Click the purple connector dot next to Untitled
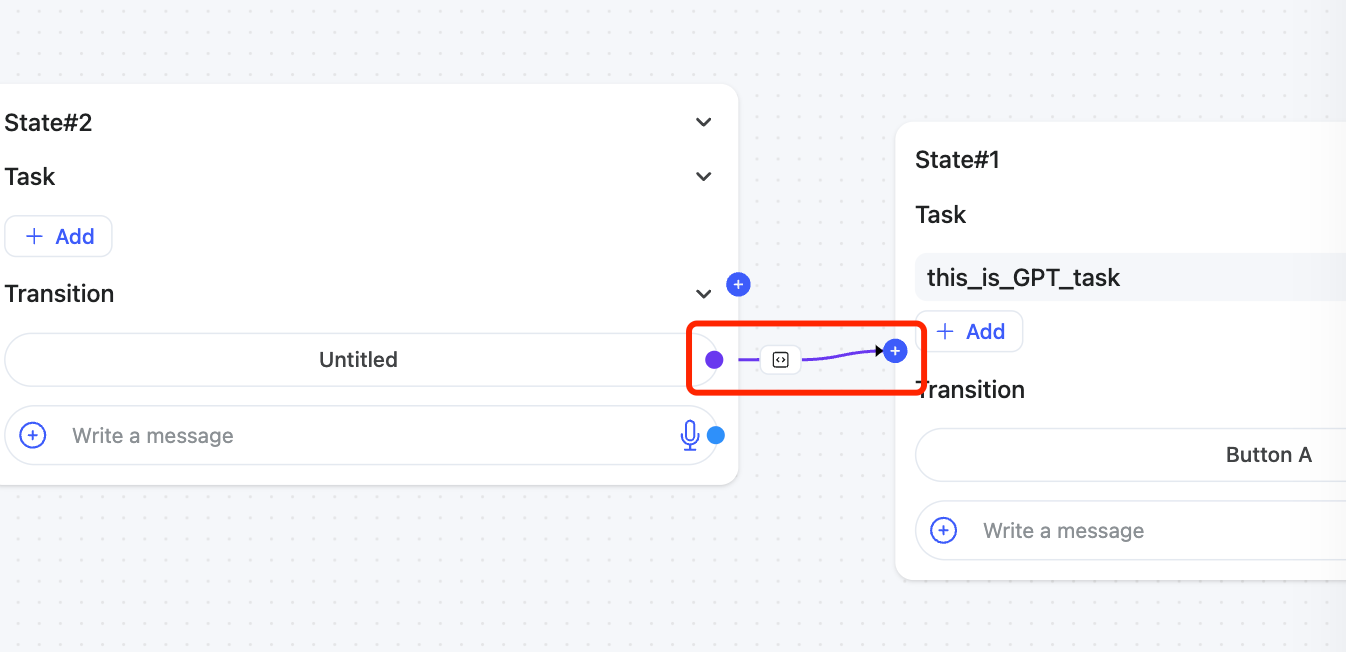This screenshot has height=652, width=1346. pos(714,360)
